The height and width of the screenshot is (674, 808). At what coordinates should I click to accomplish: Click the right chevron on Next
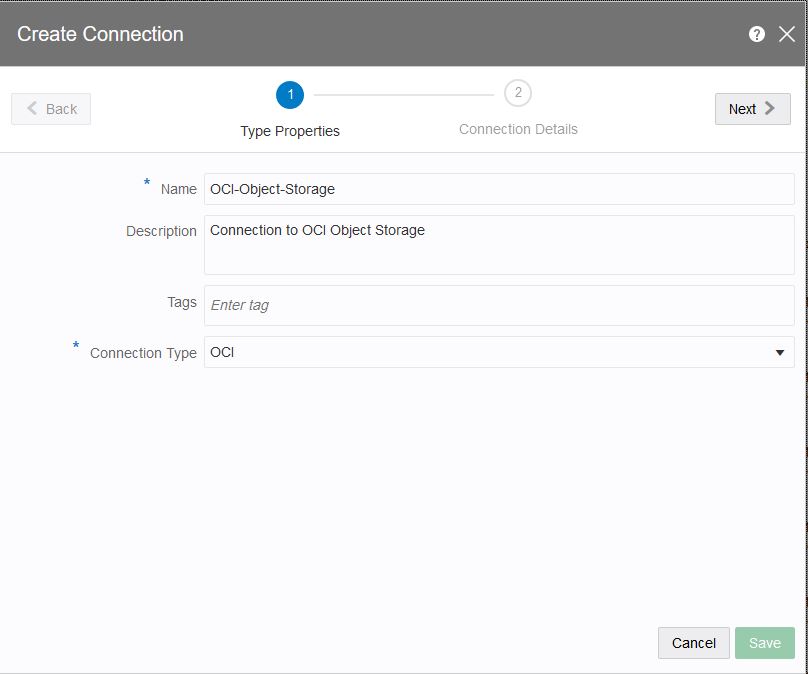pyautogui.click(x=770, y=109)
